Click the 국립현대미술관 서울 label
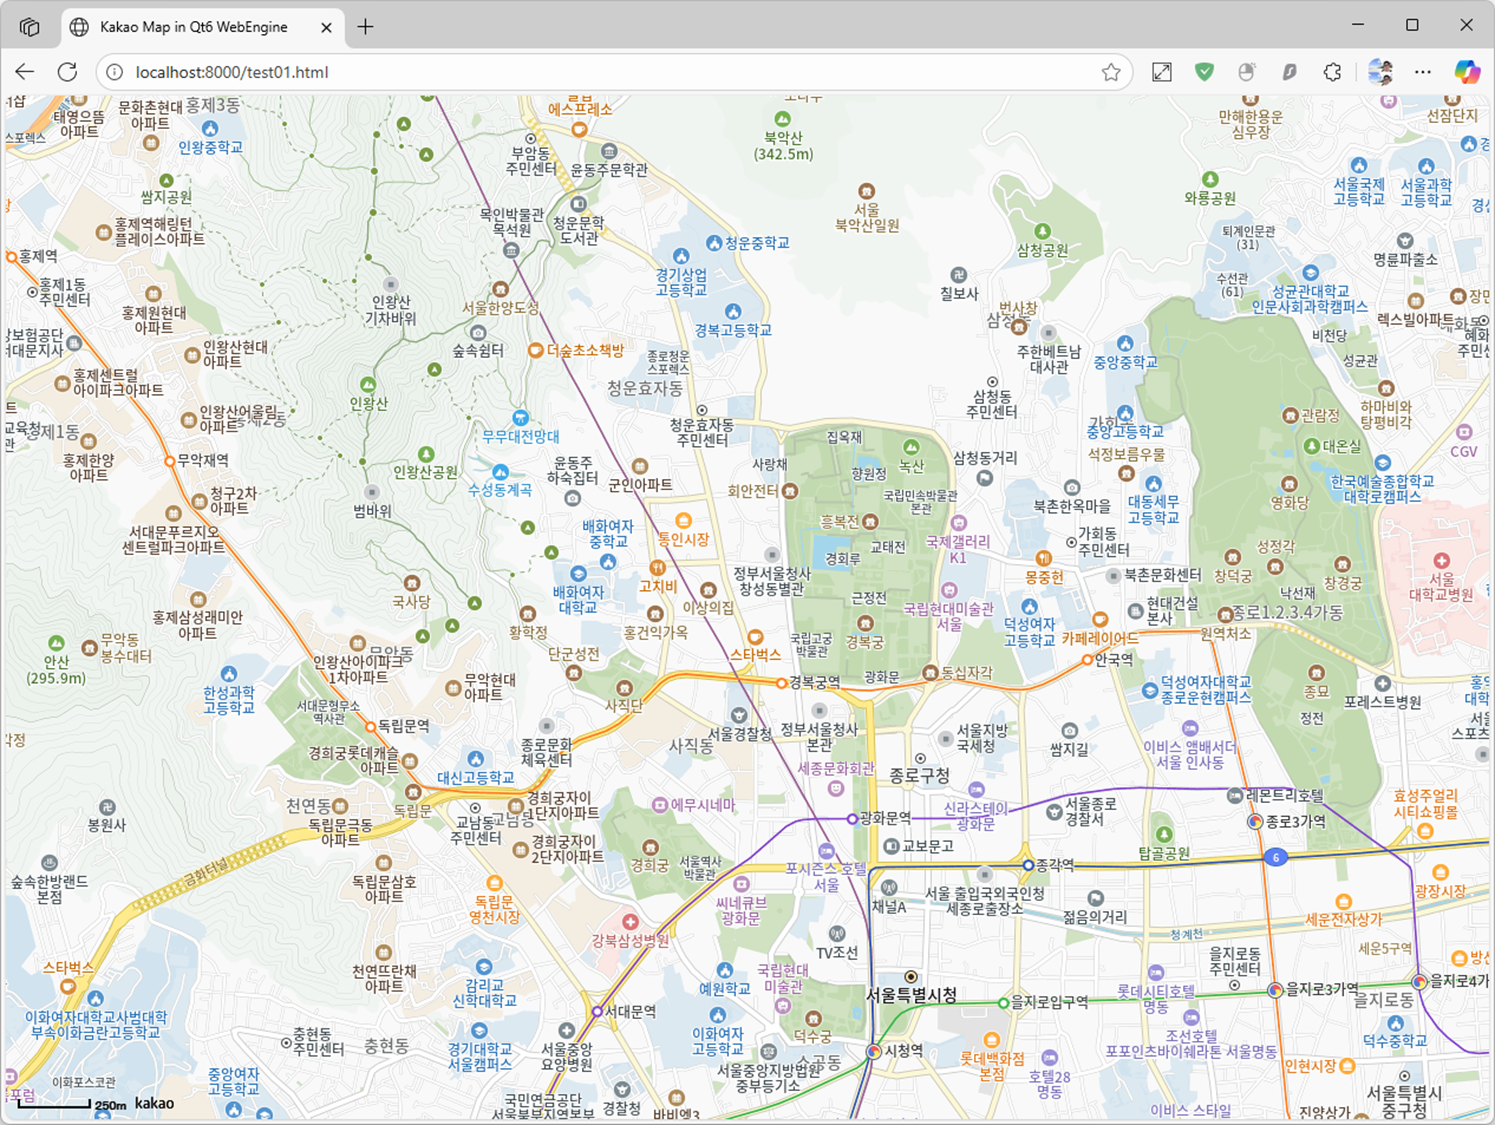The image size is (1495, 1125). coord(949,616)
